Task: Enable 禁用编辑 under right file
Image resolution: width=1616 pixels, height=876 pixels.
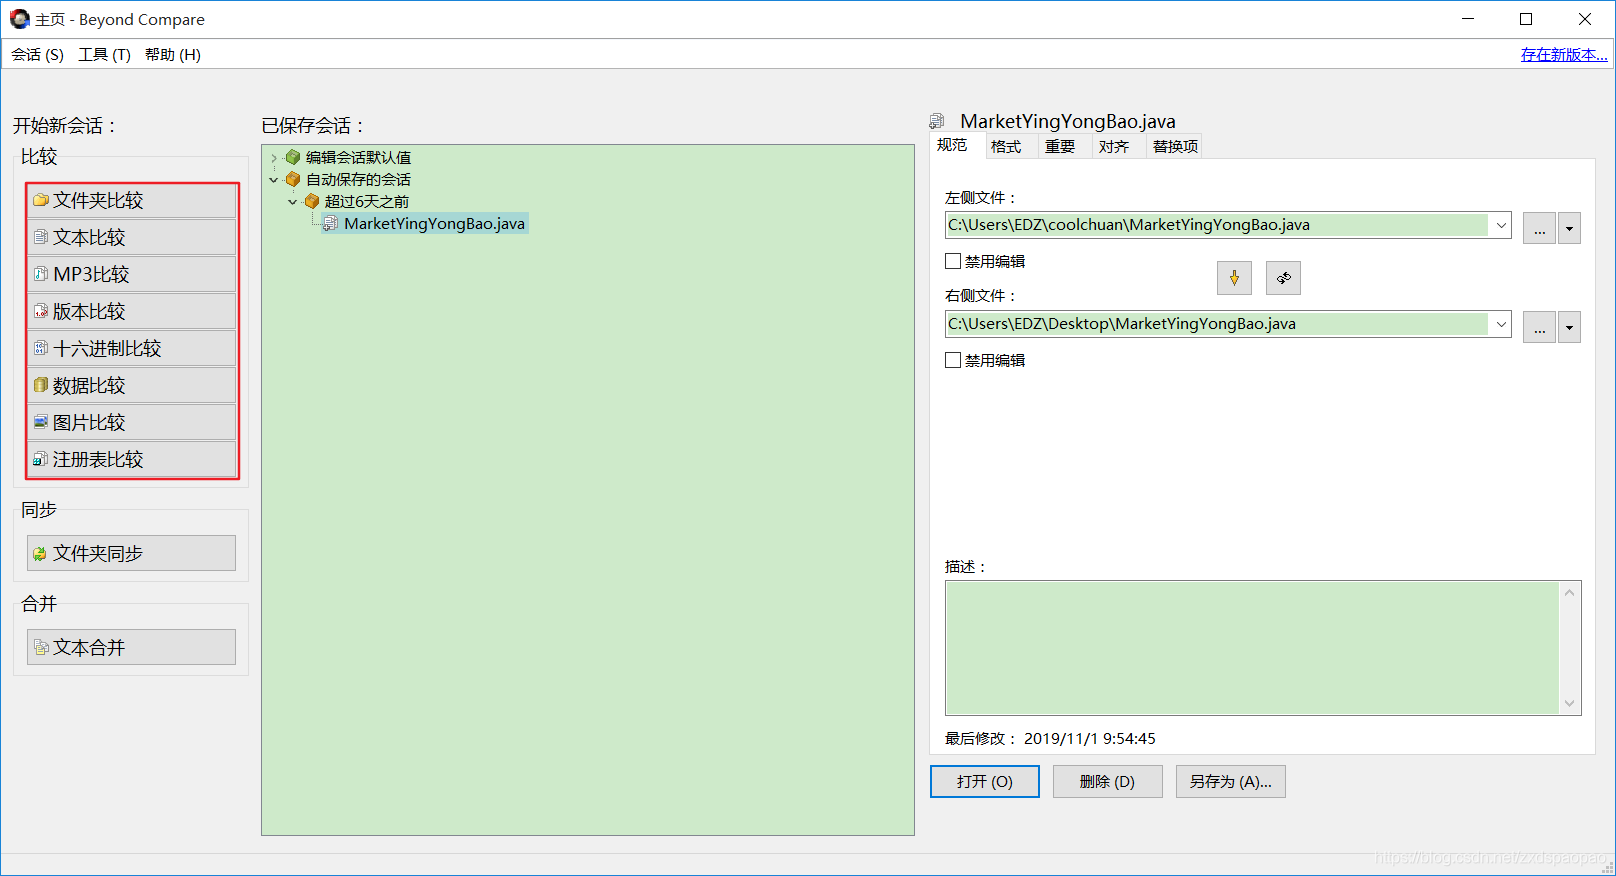Action: point(953,360)
